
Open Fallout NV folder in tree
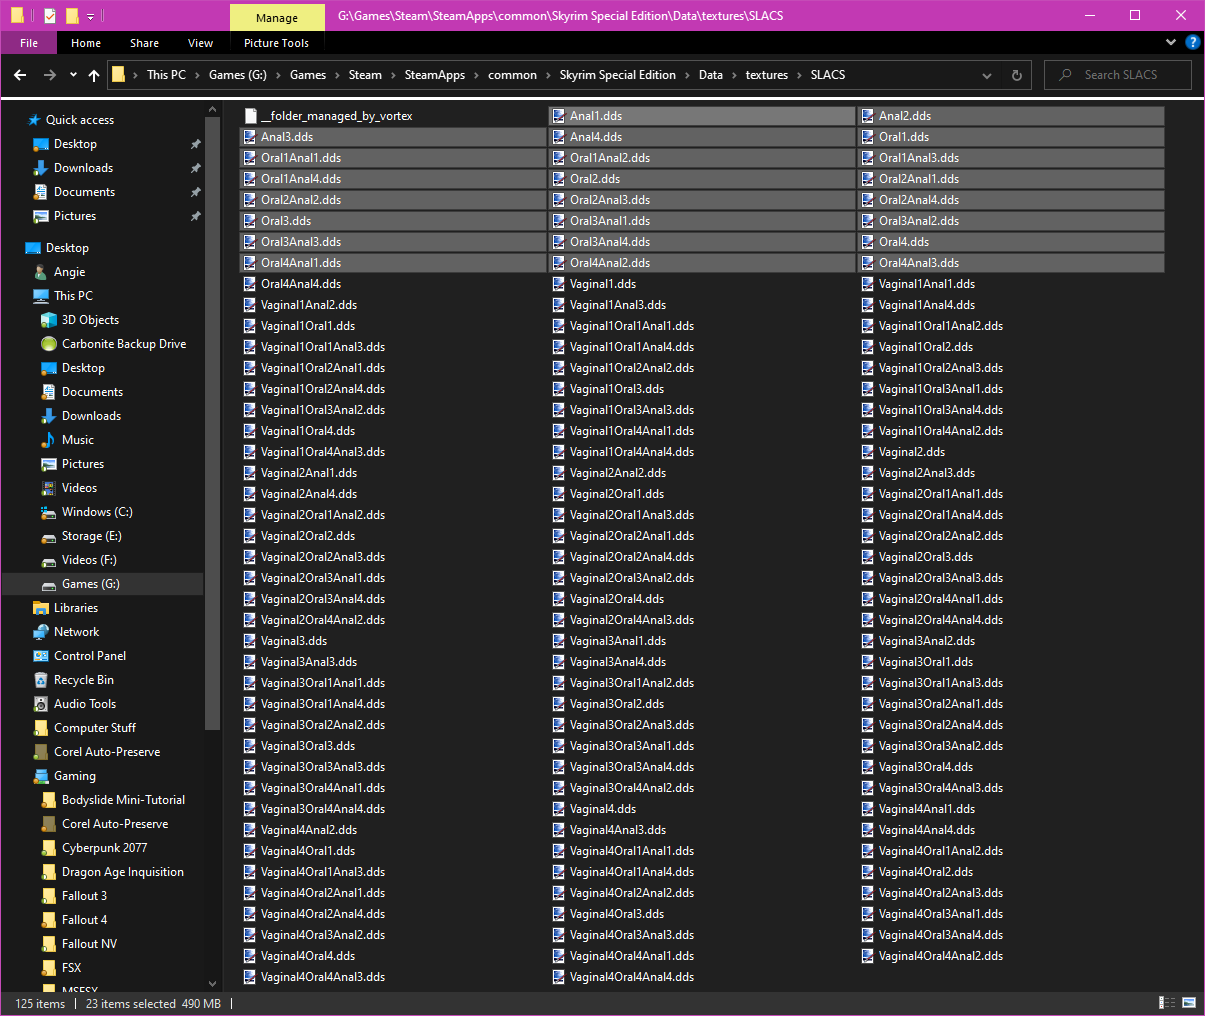(89, 944)
